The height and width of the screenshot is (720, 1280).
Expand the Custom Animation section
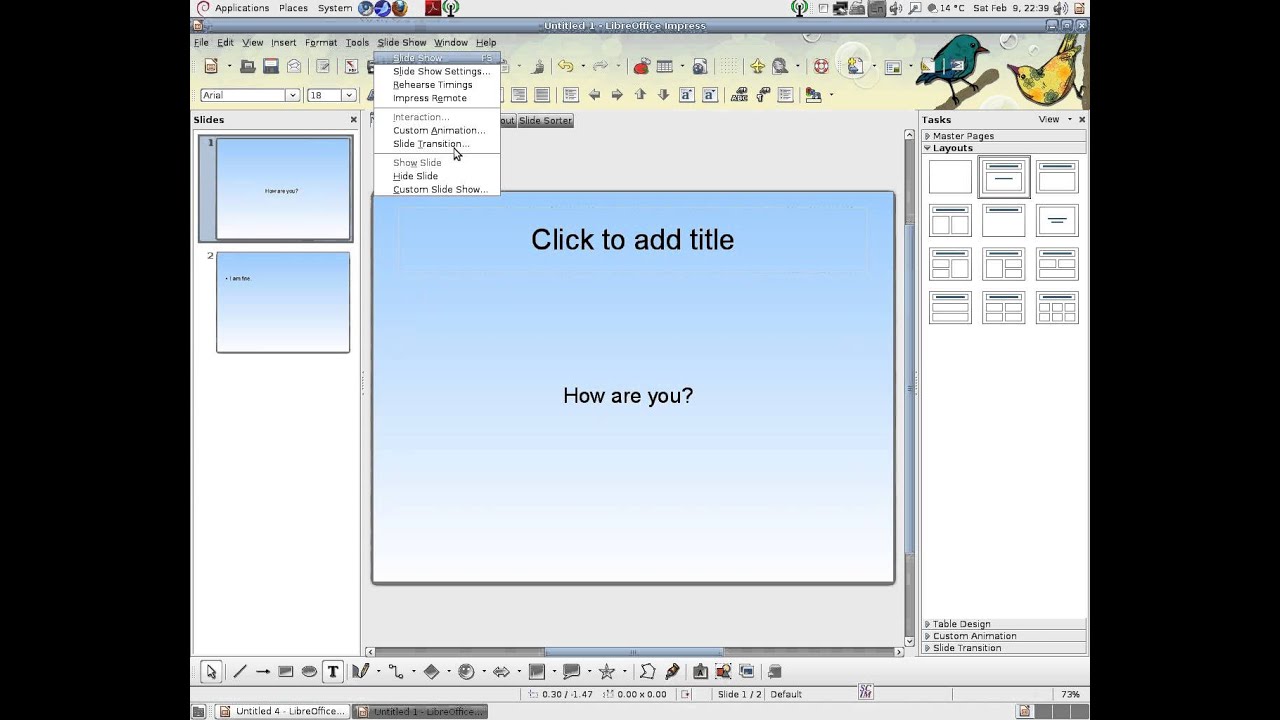1004,636
